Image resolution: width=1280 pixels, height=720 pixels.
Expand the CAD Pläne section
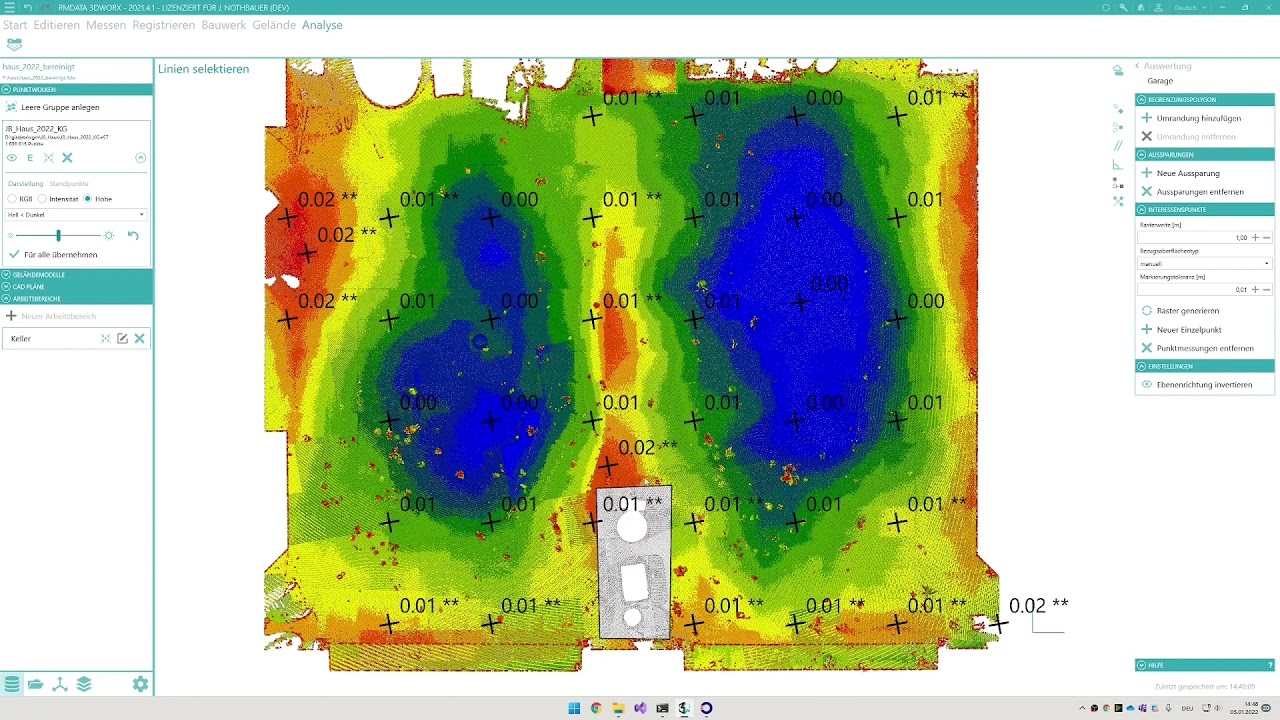76,287
